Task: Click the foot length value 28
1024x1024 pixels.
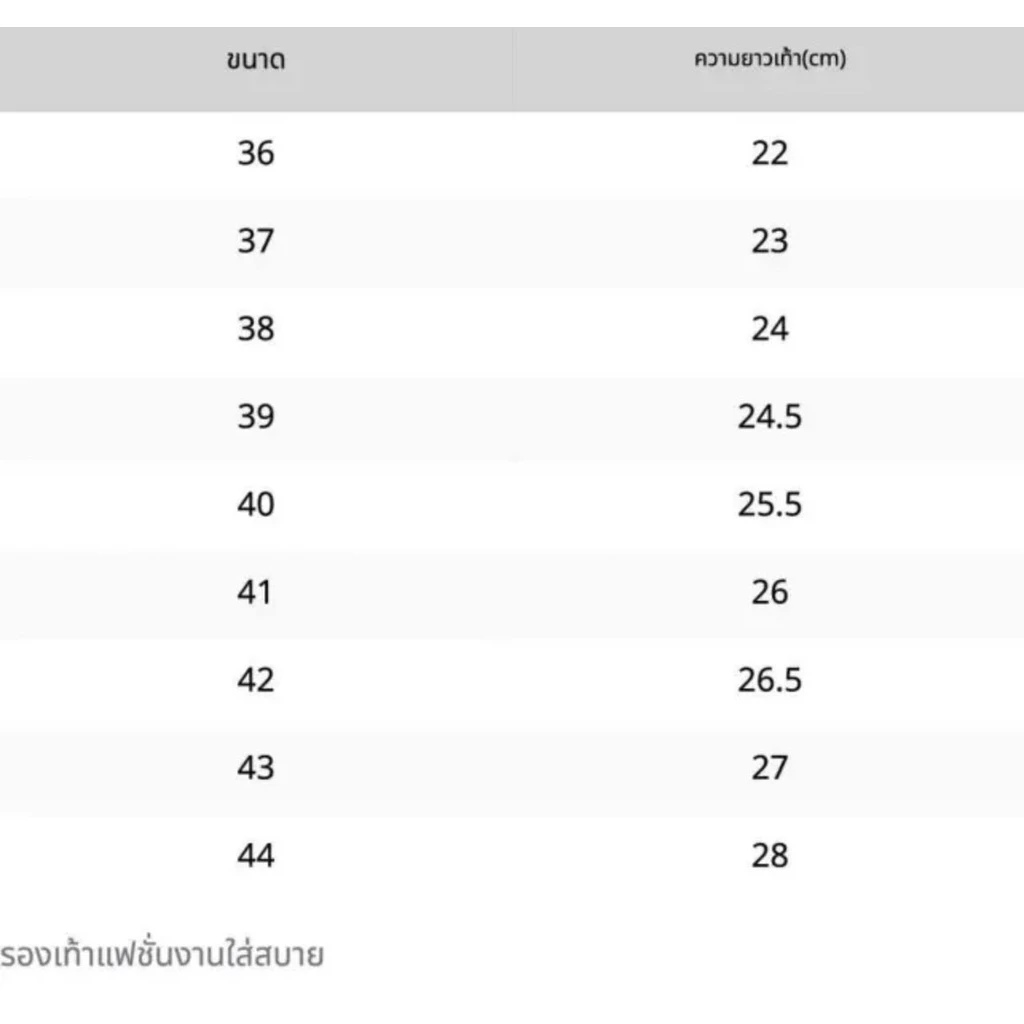Action: point(770,856)
